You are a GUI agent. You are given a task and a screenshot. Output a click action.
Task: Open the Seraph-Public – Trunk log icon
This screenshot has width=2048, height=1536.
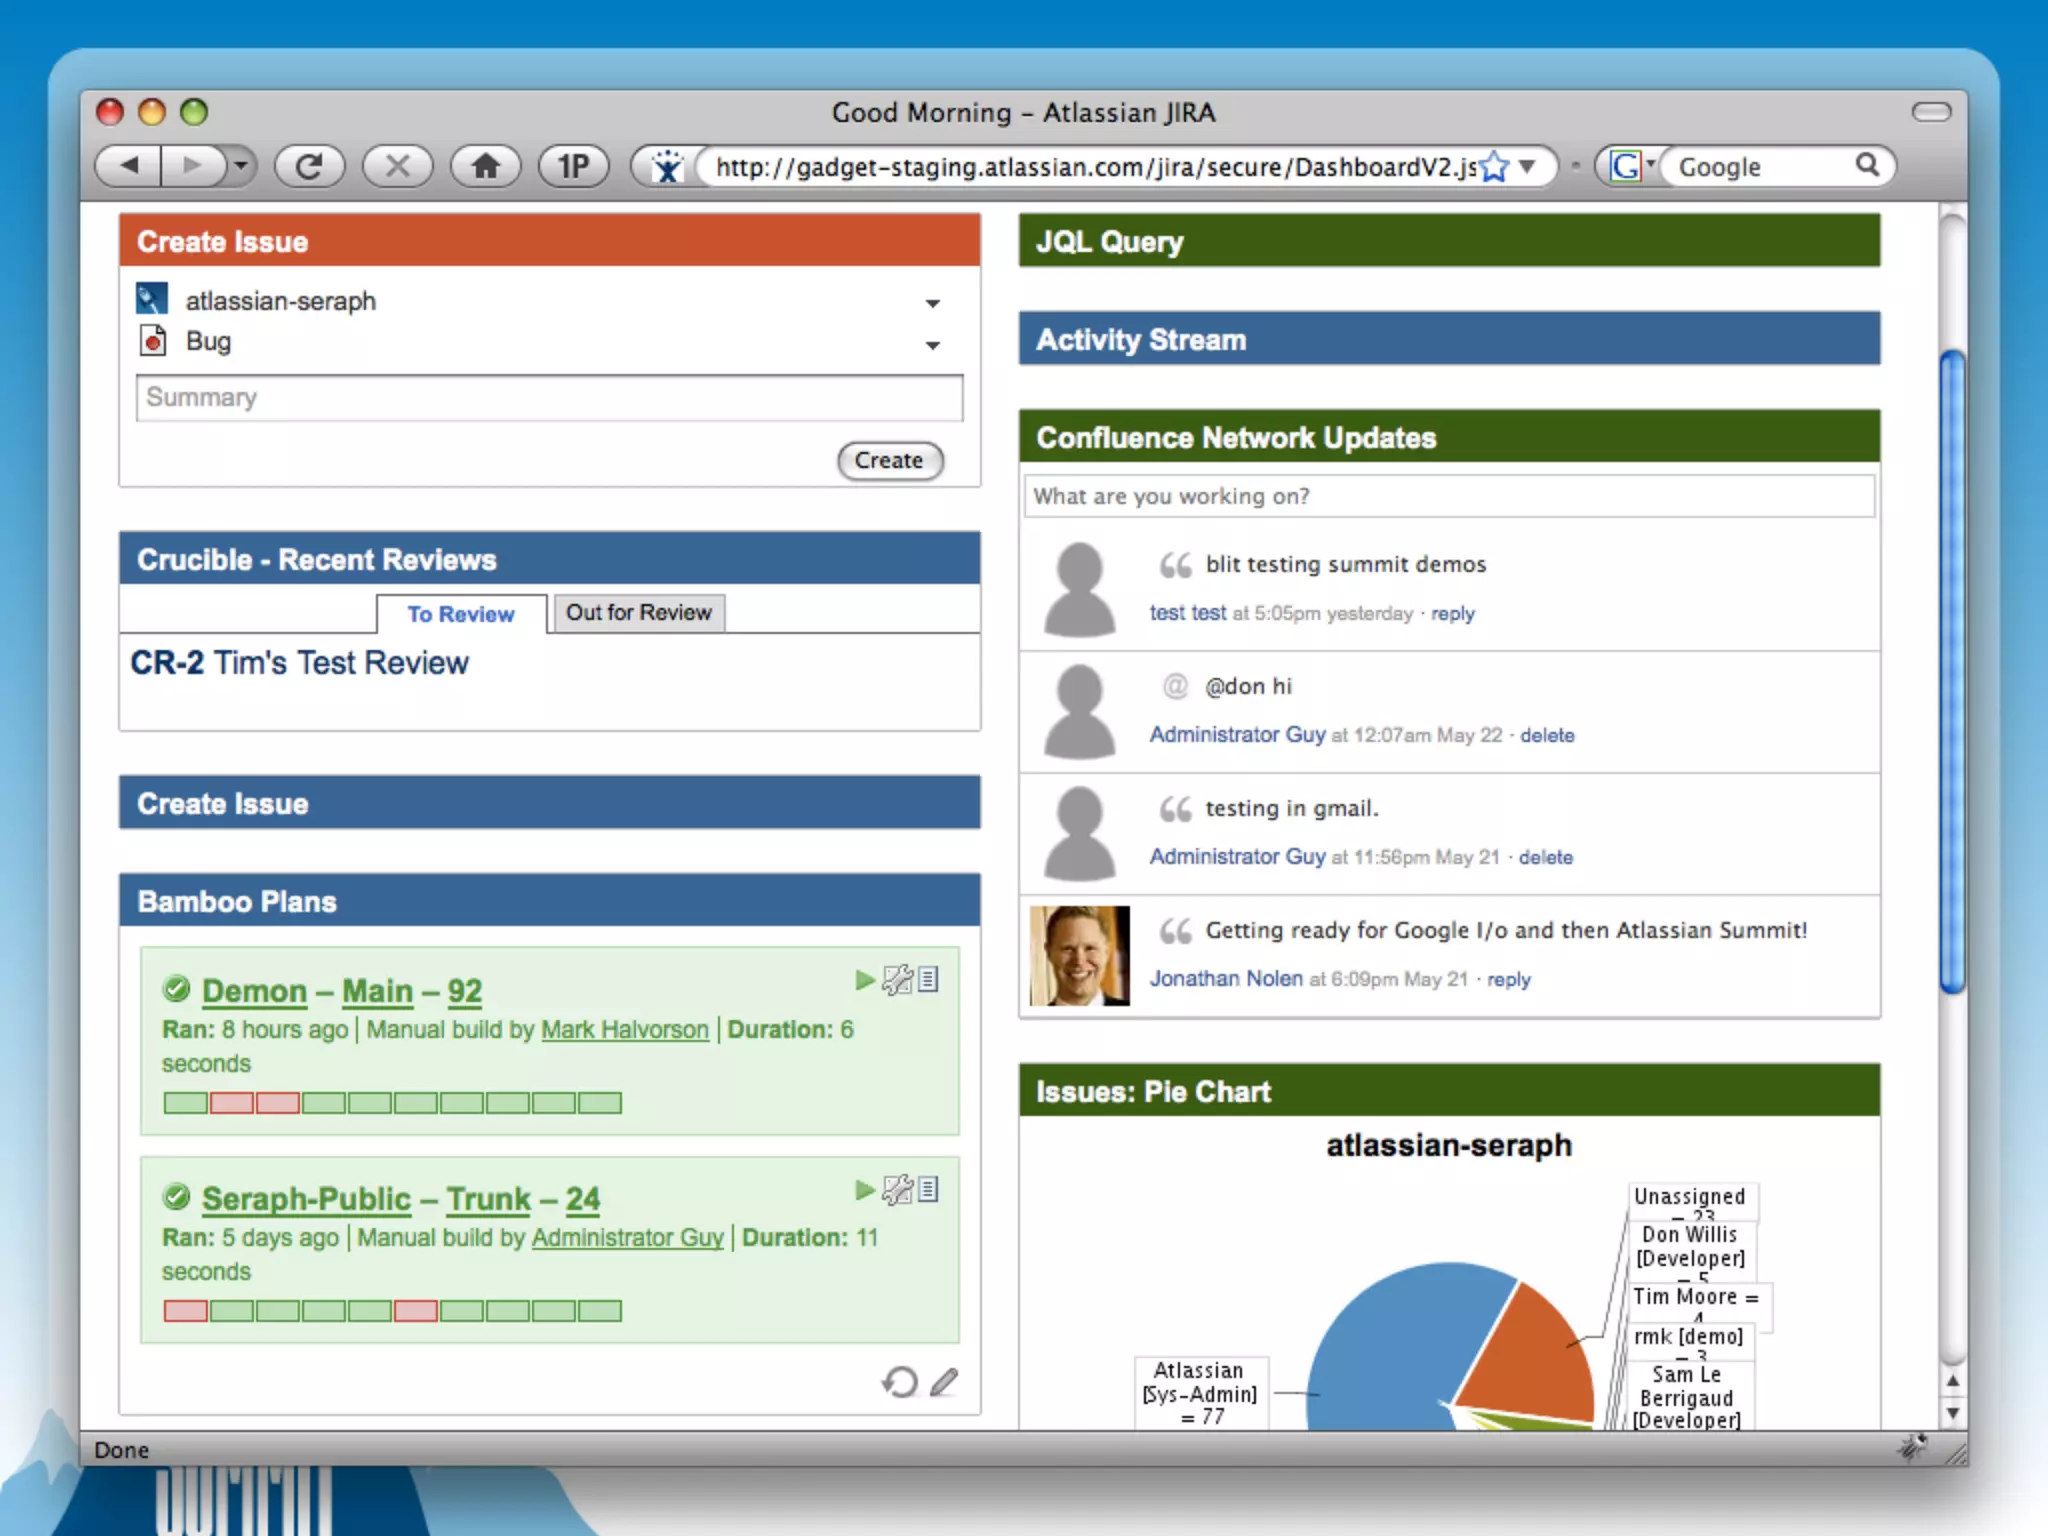click(928, 1189)
